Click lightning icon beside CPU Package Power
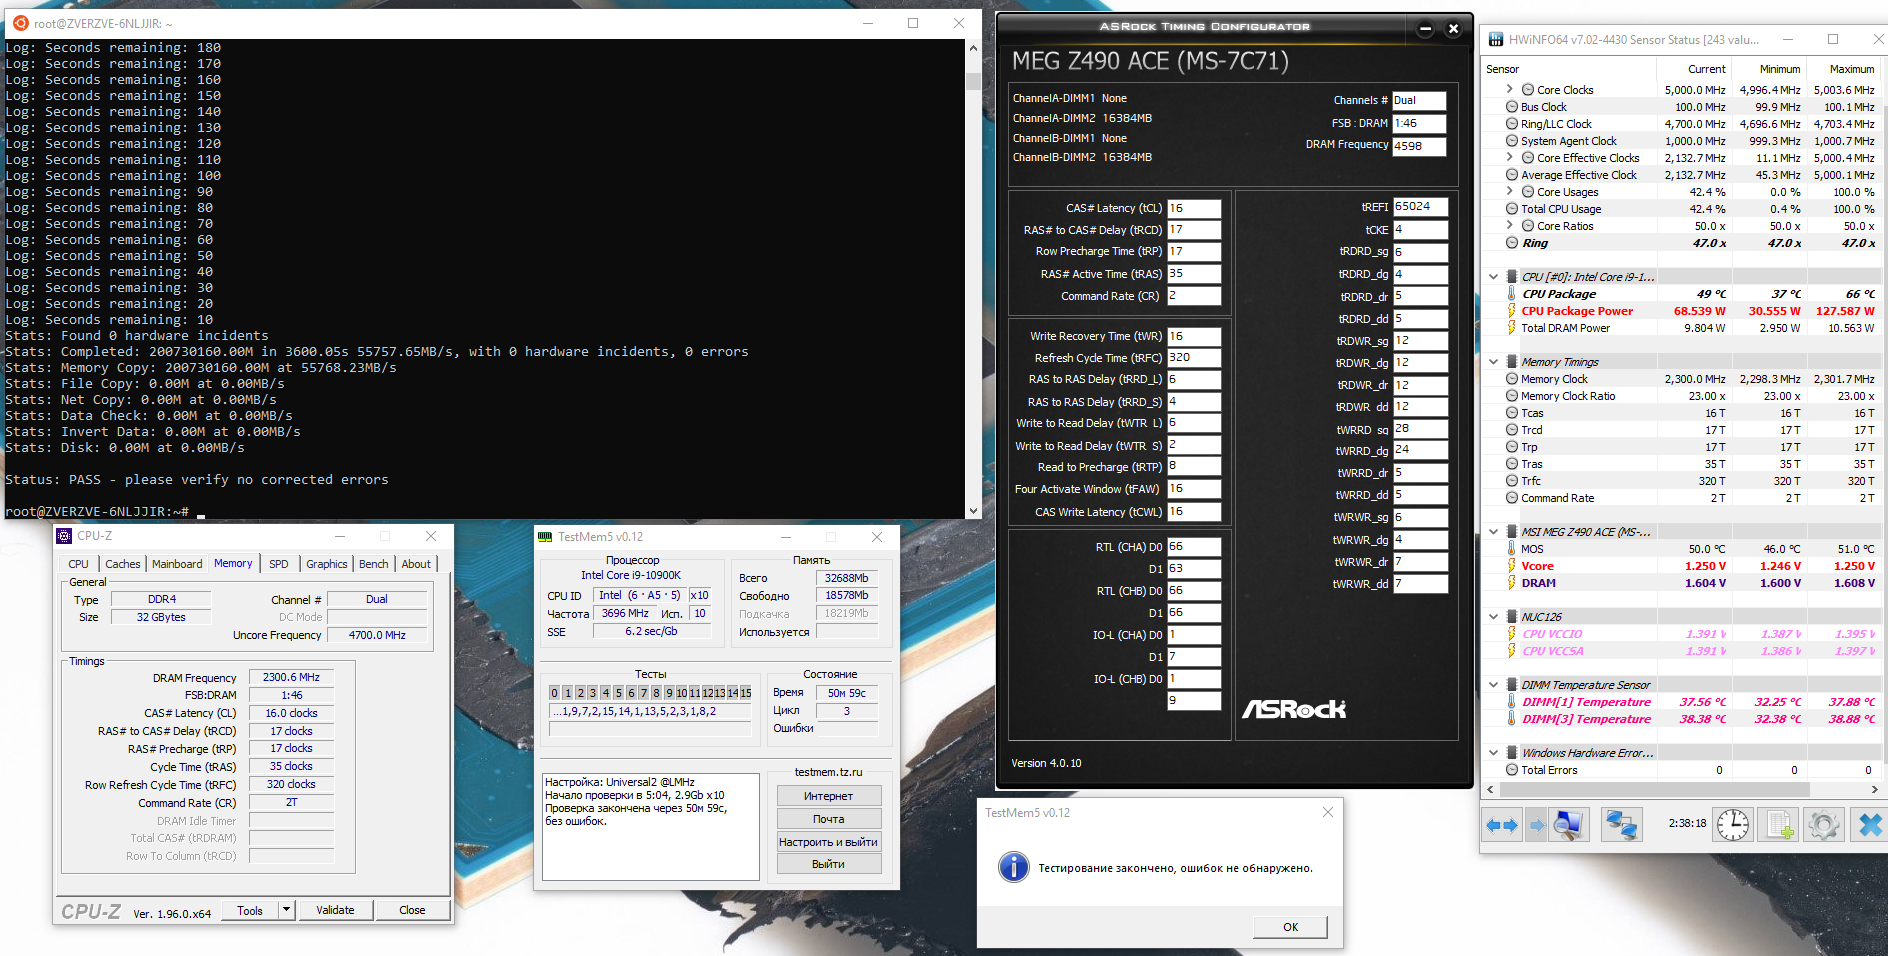This screenshot has width=1888, height=956. click(x=1512, y=311)
